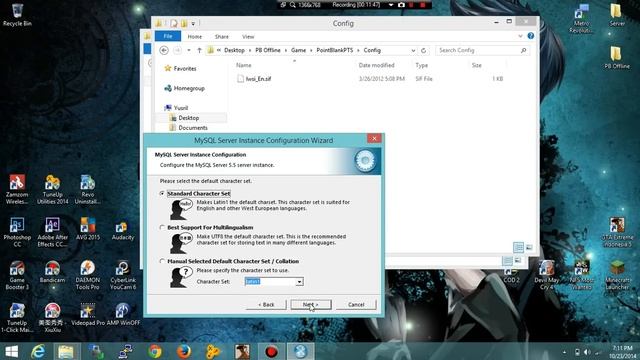
Task: Select Yusril user folder in navigation pane
Action: pos(176,108)
